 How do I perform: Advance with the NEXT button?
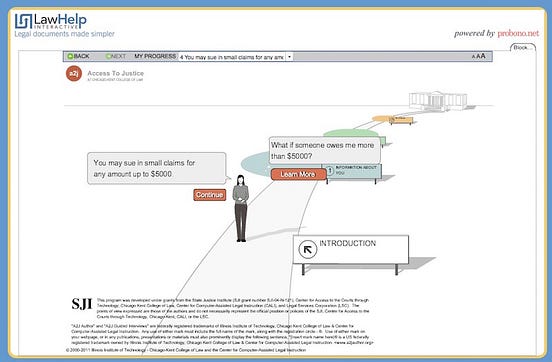[116, 56]
